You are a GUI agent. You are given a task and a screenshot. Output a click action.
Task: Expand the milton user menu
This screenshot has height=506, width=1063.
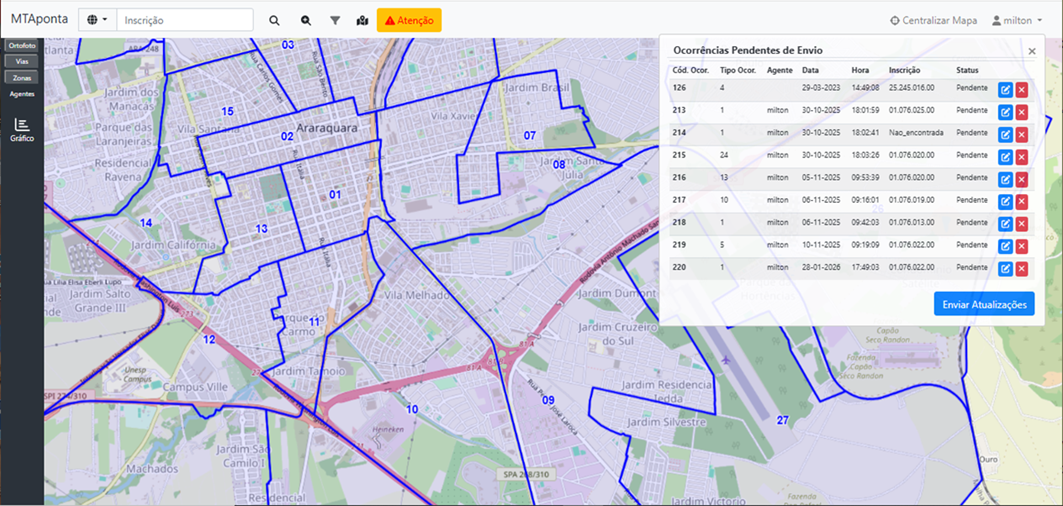(1016, 20)
